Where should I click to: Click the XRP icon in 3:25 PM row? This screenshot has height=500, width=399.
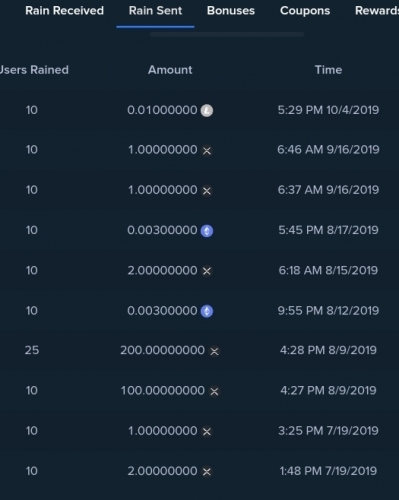click(x=207, y=432)
